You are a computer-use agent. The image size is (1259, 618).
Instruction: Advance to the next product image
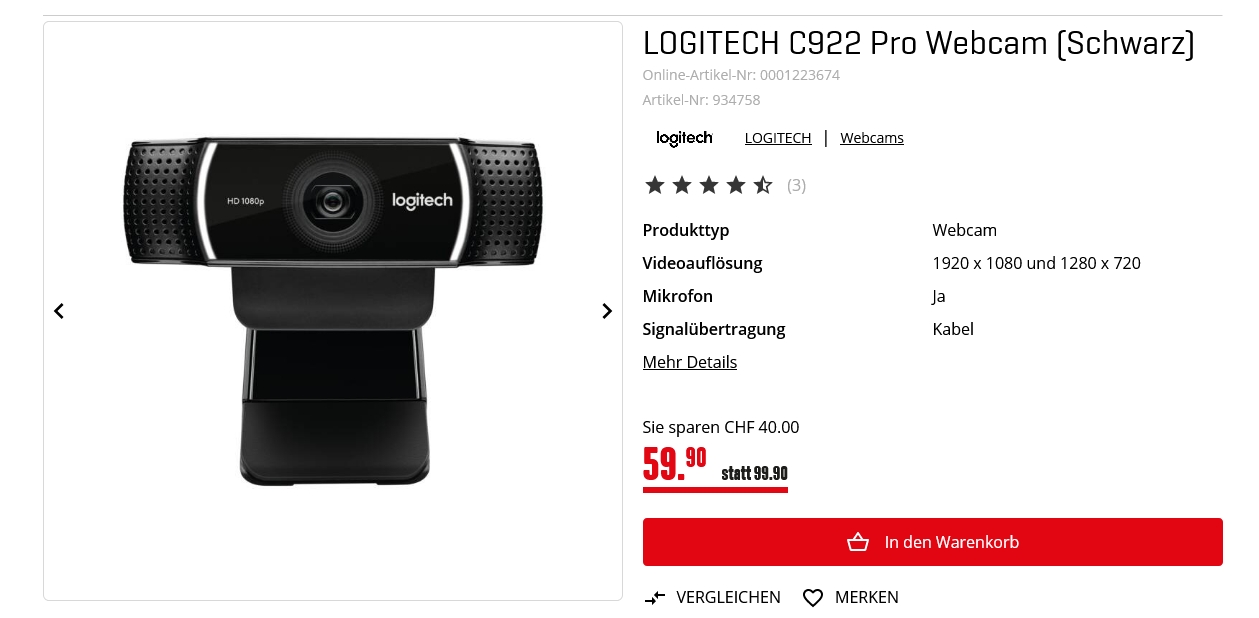(x=607, y=311)
